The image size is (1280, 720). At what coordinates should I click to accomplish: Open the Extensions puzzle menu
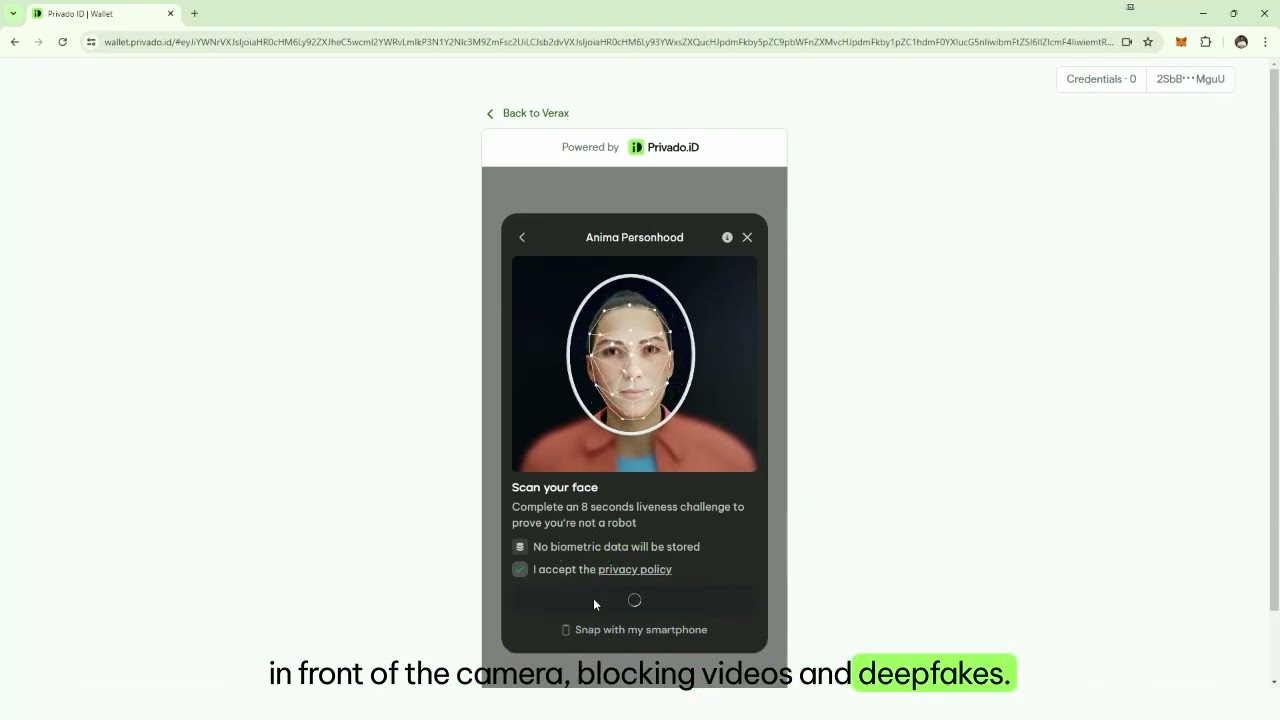click(x=1205, y=42)
